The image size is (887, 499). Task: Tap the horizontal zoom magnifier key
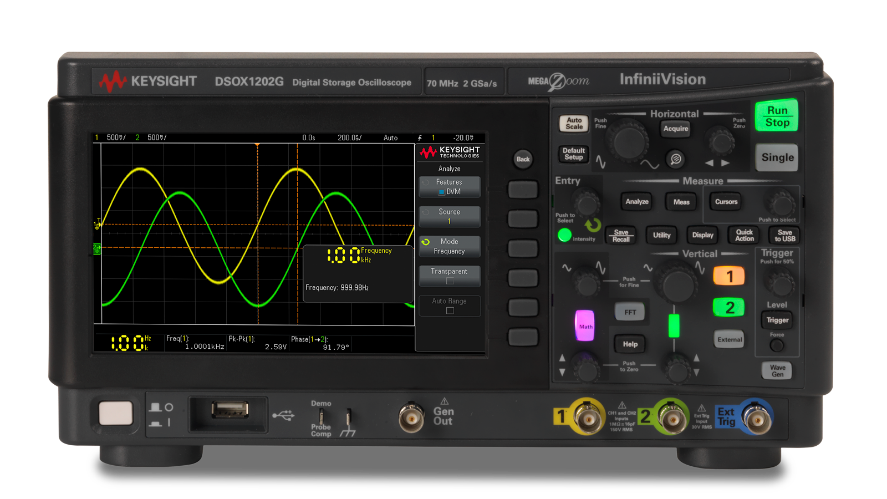(x=675, y=159)
